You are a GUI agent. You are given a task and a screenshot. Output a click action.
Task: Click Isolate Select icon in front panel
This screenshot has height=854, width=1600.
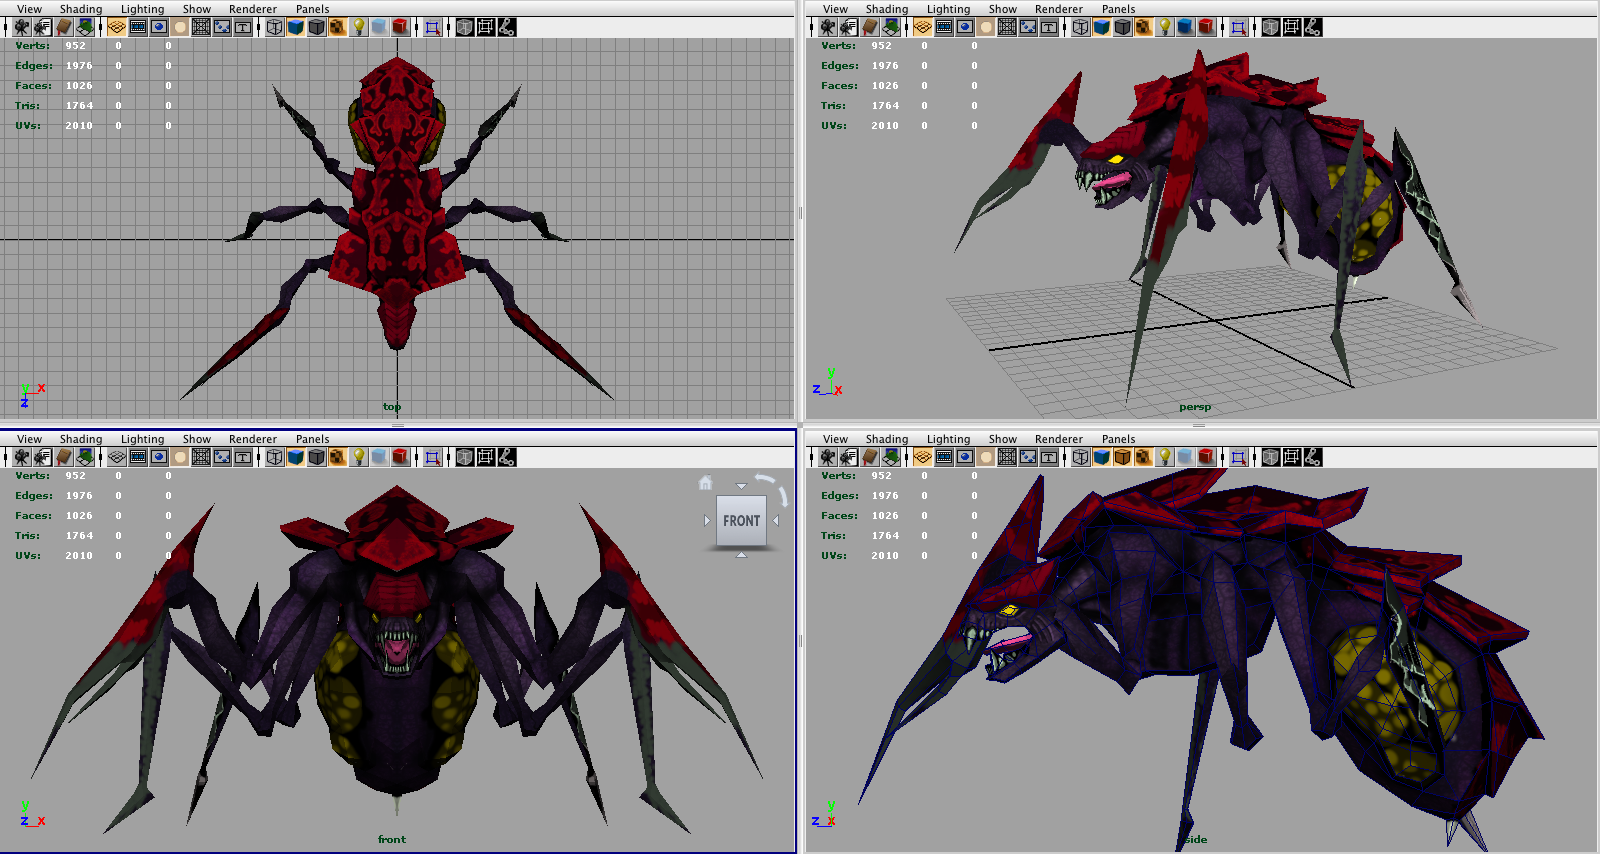point(432,457)
